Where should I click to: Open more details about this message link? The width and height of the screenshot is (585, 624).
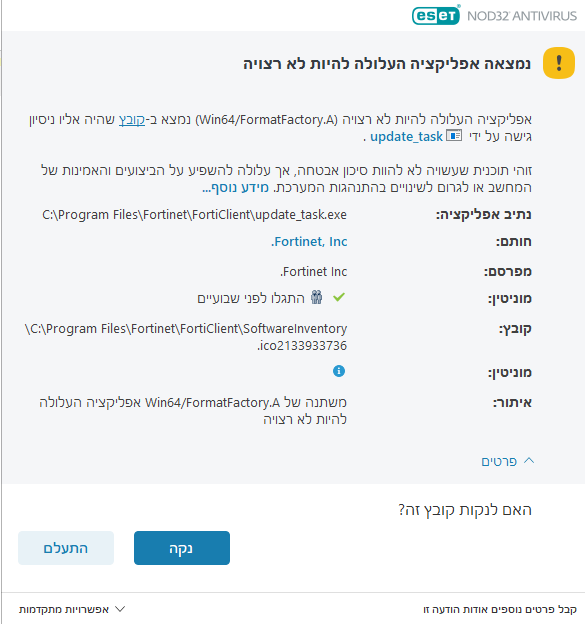click(500, 609)
